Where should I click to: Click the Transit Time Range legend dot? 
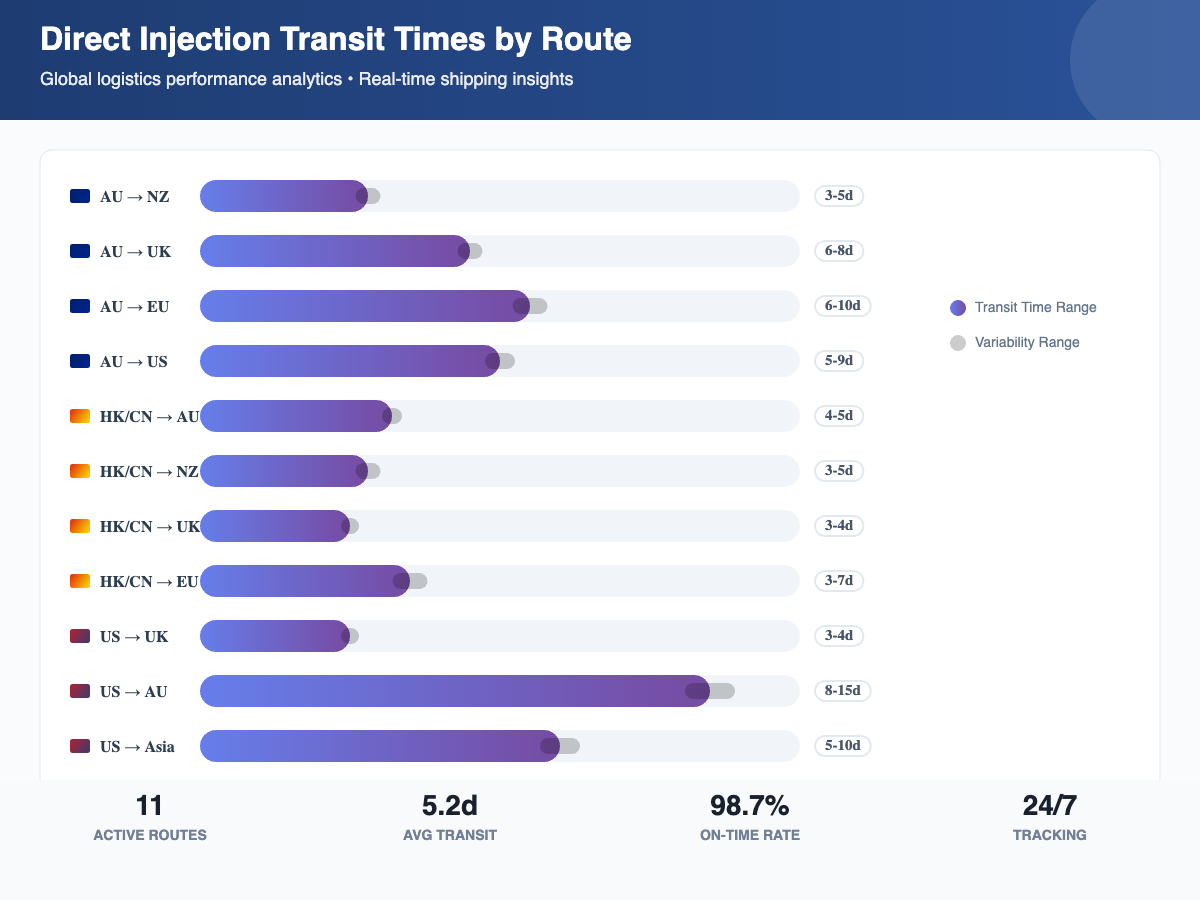(958, 308)
